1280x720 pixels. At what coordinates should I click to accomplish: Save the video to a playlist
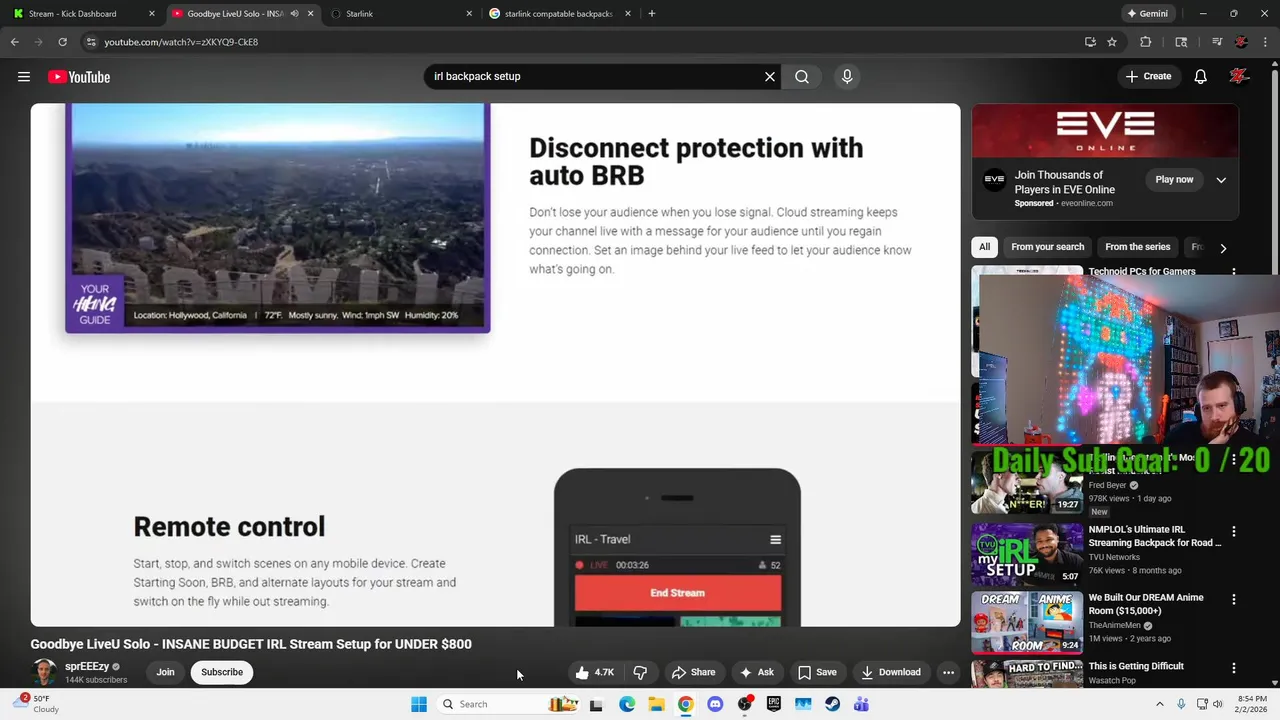point(817,672)
